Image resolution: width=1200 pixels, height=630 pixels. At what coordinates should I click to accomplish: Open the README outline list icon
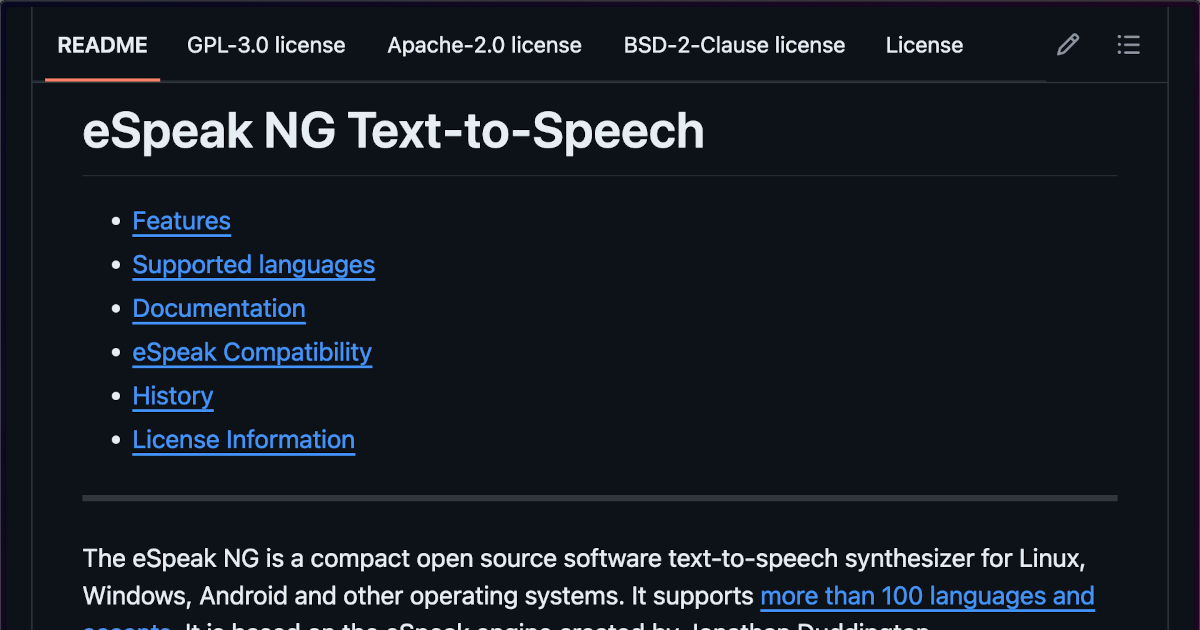pos(1128,44)
